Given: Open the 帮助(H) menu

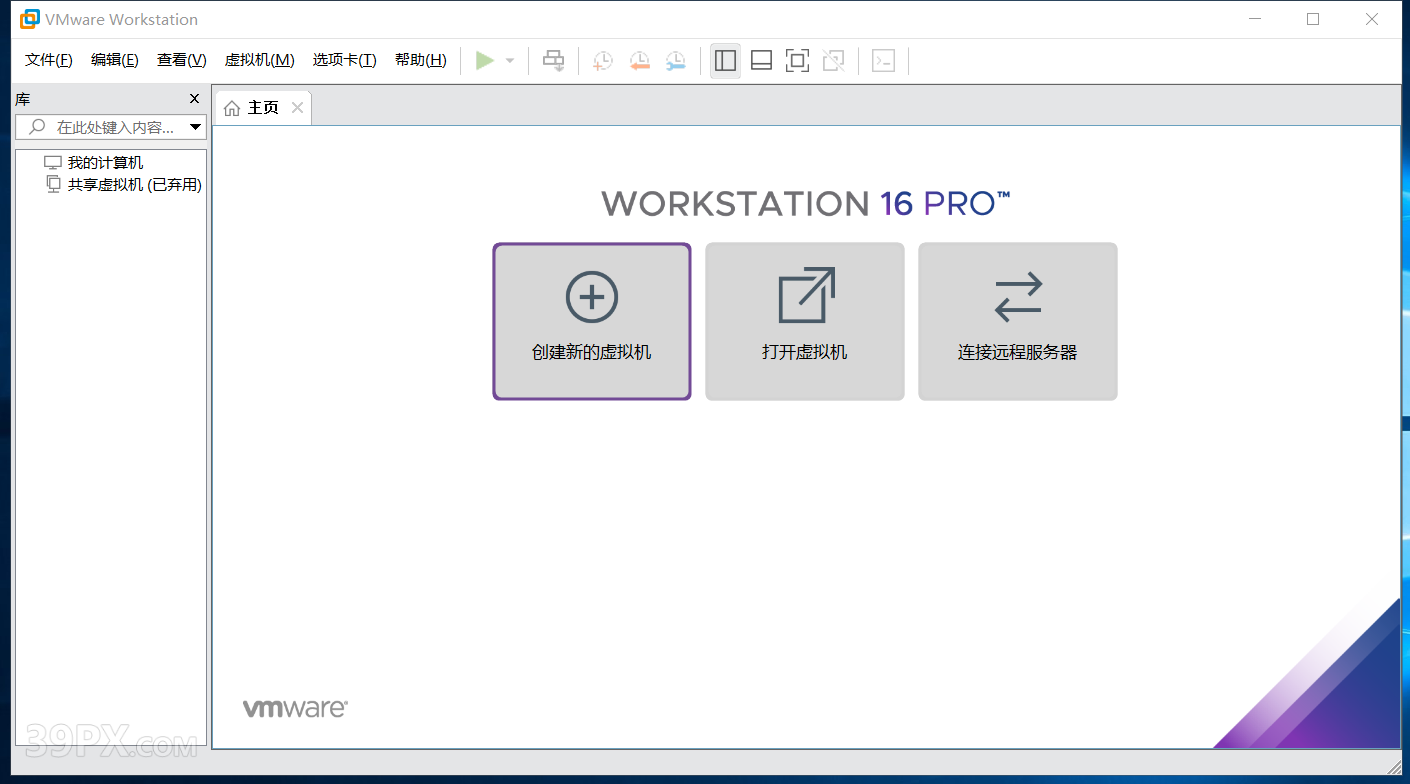Looking at the screenshot, I should click(x=421, y=60).
